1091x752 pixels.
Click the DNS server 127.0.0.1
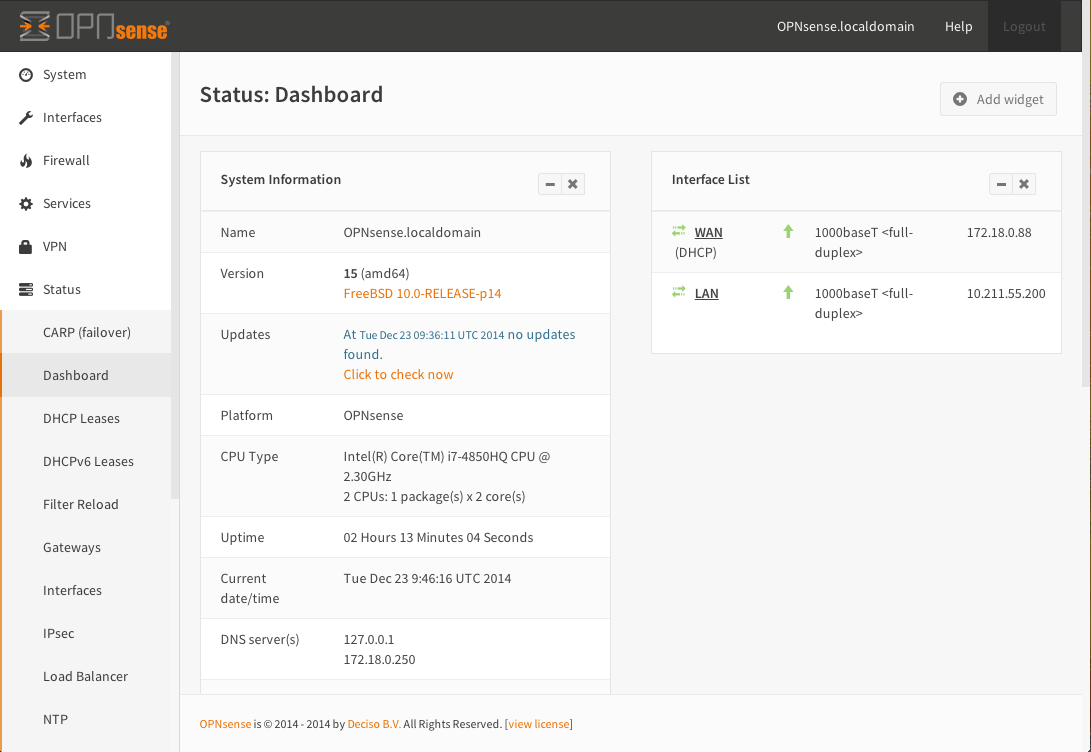tap(369, 639)
